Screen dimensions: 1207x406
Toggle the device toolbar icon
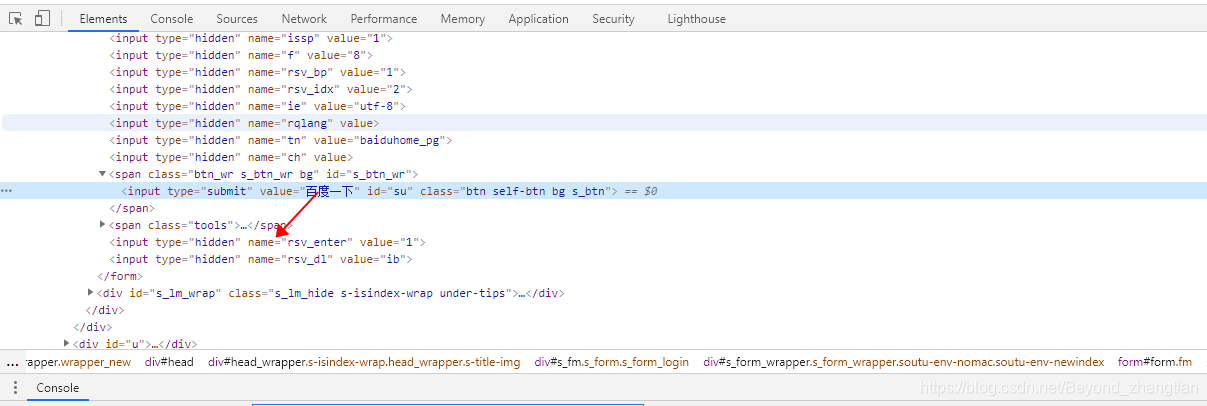click(42, 18)
